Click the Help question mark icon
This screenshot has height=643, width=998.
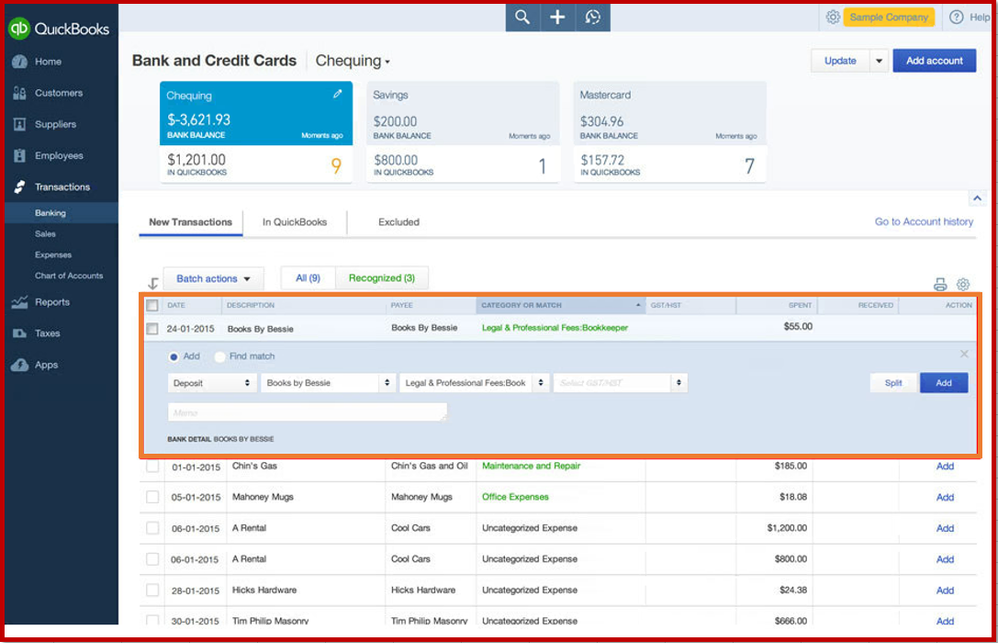956,17
